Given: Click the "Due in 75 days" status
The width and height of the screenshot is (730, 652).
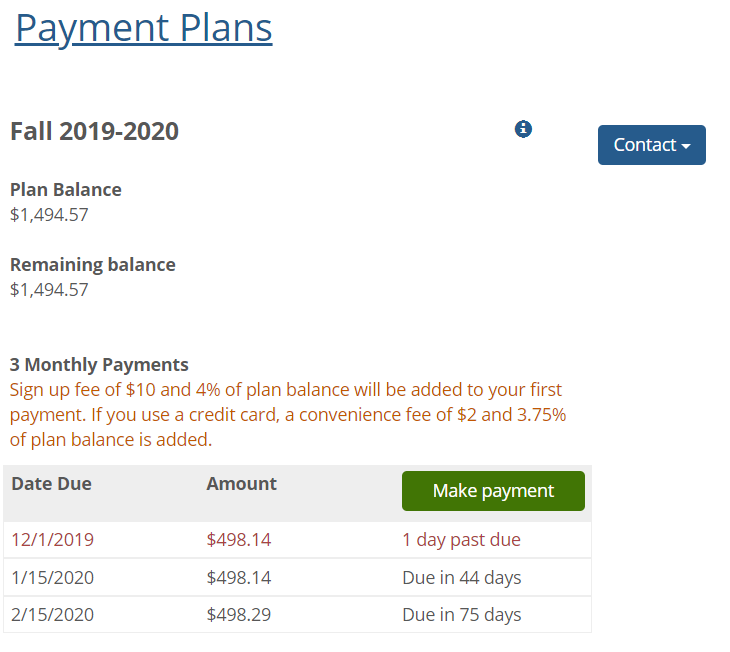Looking at the screenshot, I should coord(461,615).
